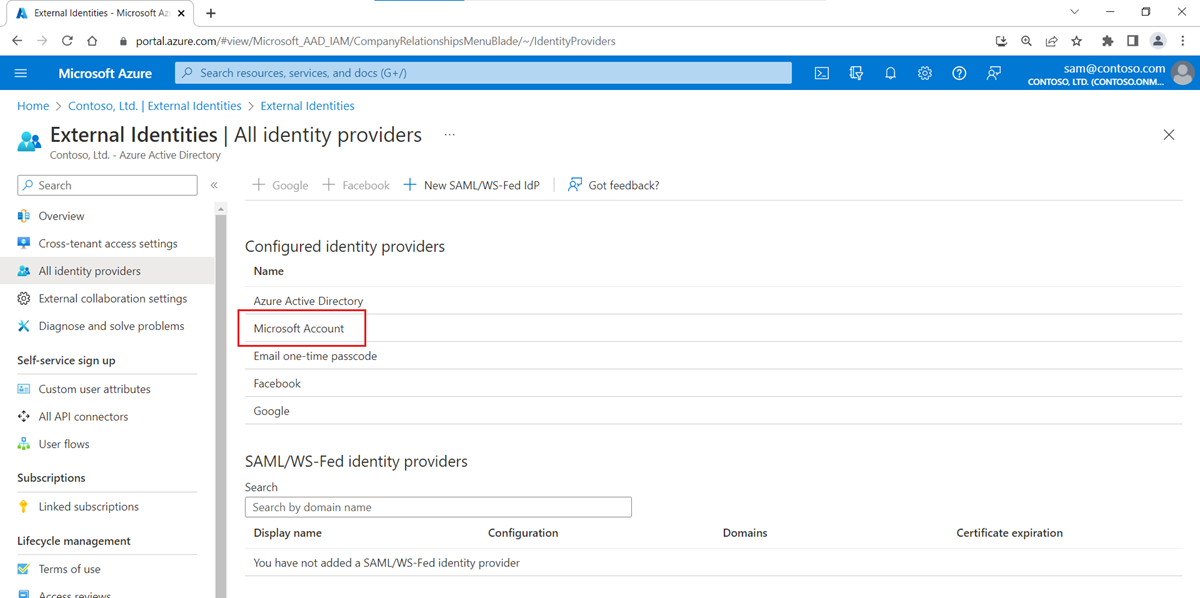Open the browser profile icon

(1158, 41)
